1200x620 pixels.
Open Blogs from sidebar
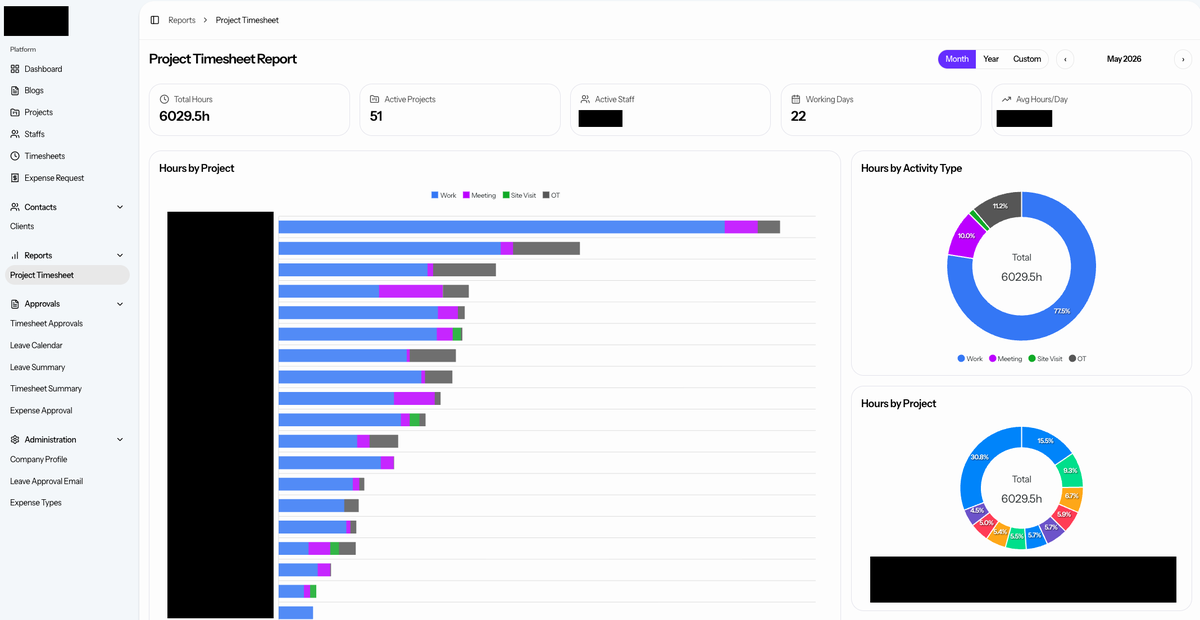[34, 90]
